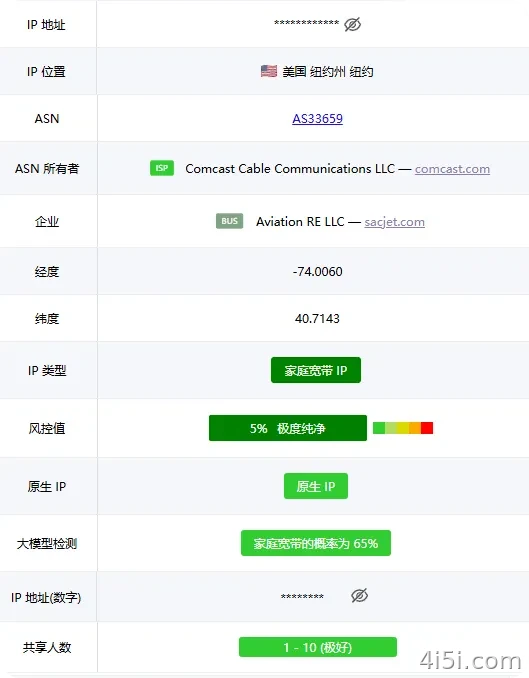Viewport: 529px width, 678px height.
Task: Click the 风控值 row label
Action: pyautogui.click(x=47, y=428)
